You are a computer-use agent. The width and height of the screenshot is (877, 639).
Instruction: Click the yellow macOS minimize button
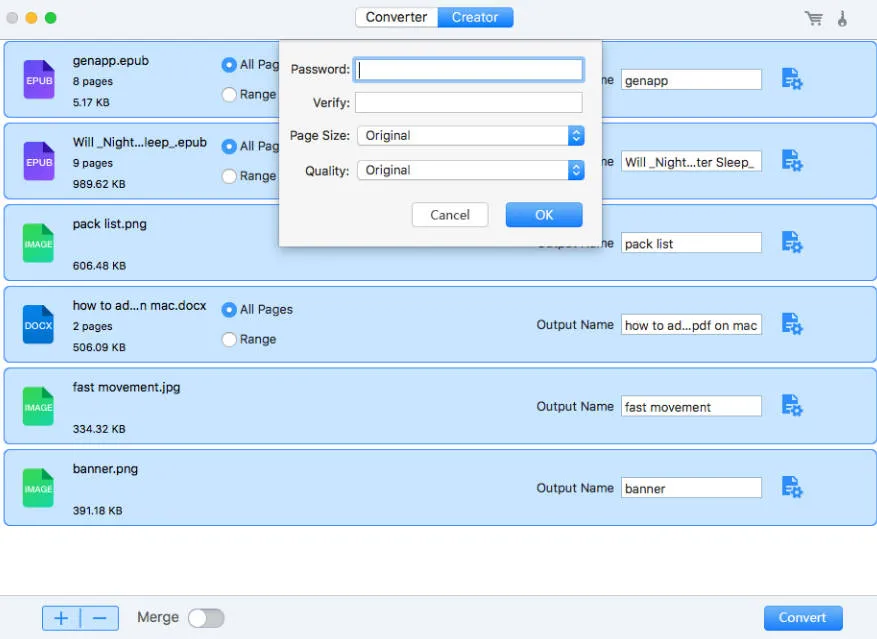[x=31, y=18]
